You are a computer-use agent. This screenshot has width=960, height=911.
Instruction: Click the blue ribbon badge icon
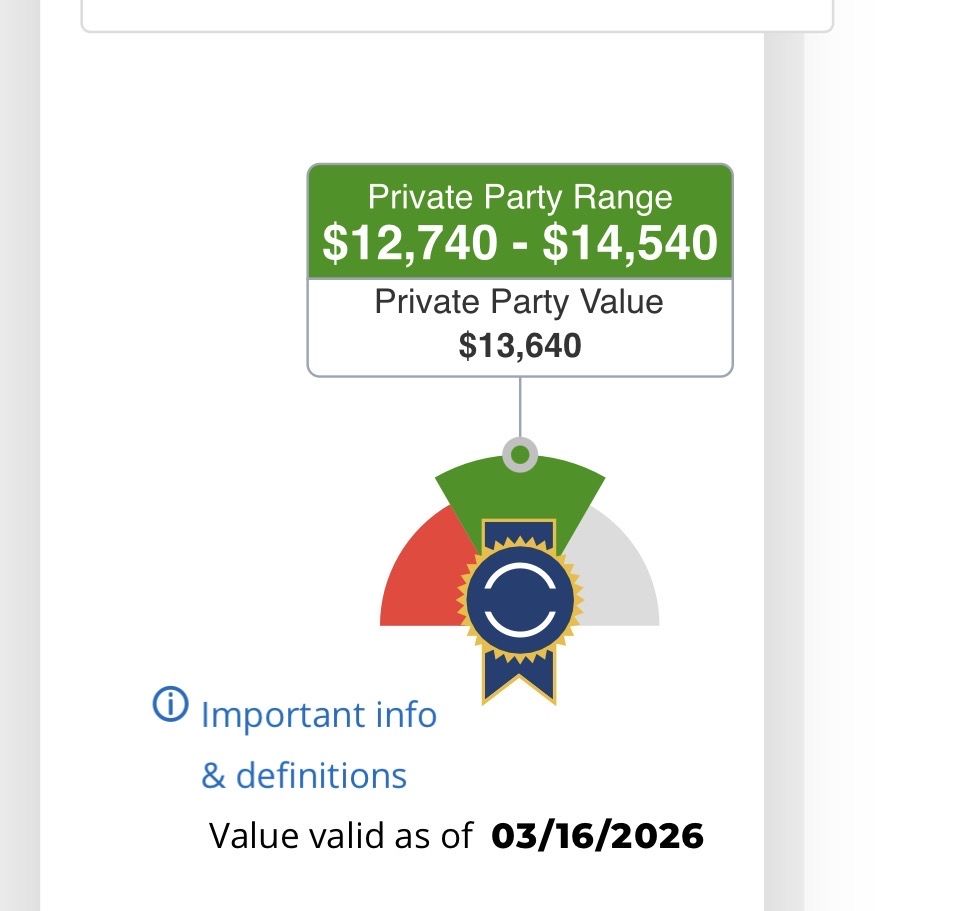coord(520,600)
